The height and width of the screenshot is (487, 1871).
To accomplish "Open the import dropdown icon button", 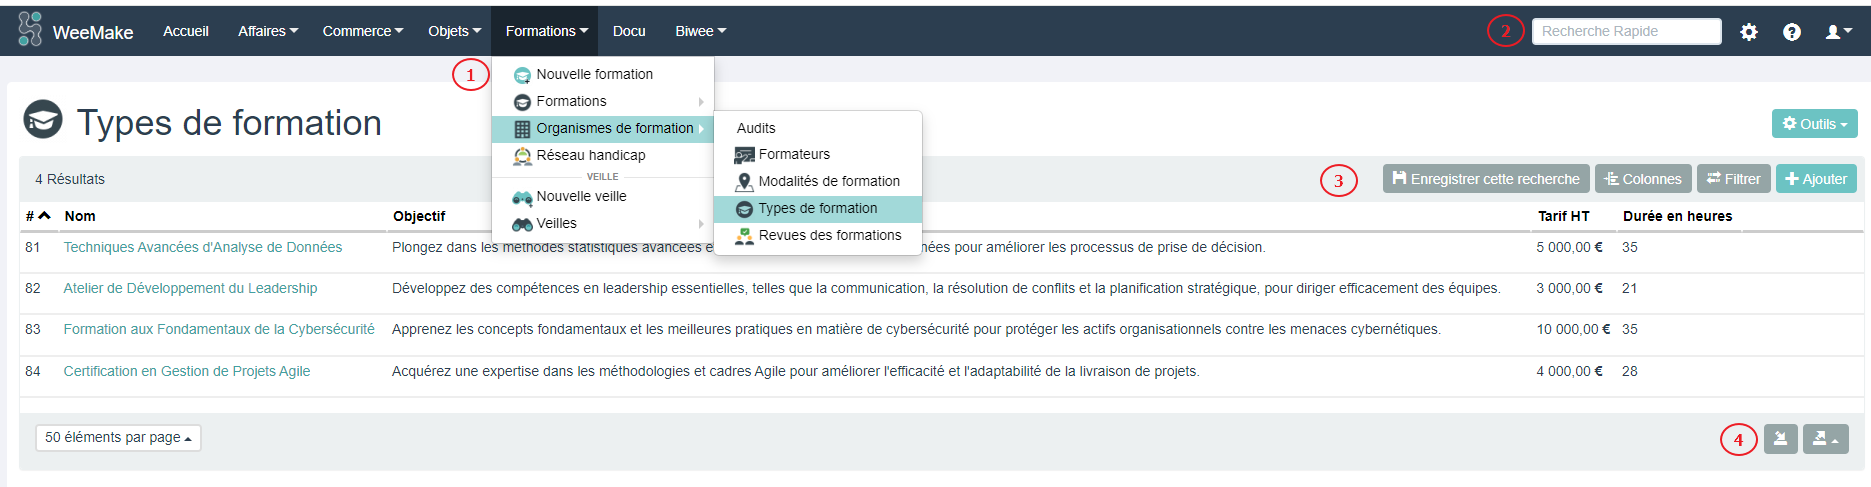I will pyautogui.click(x=1825, y=439).
